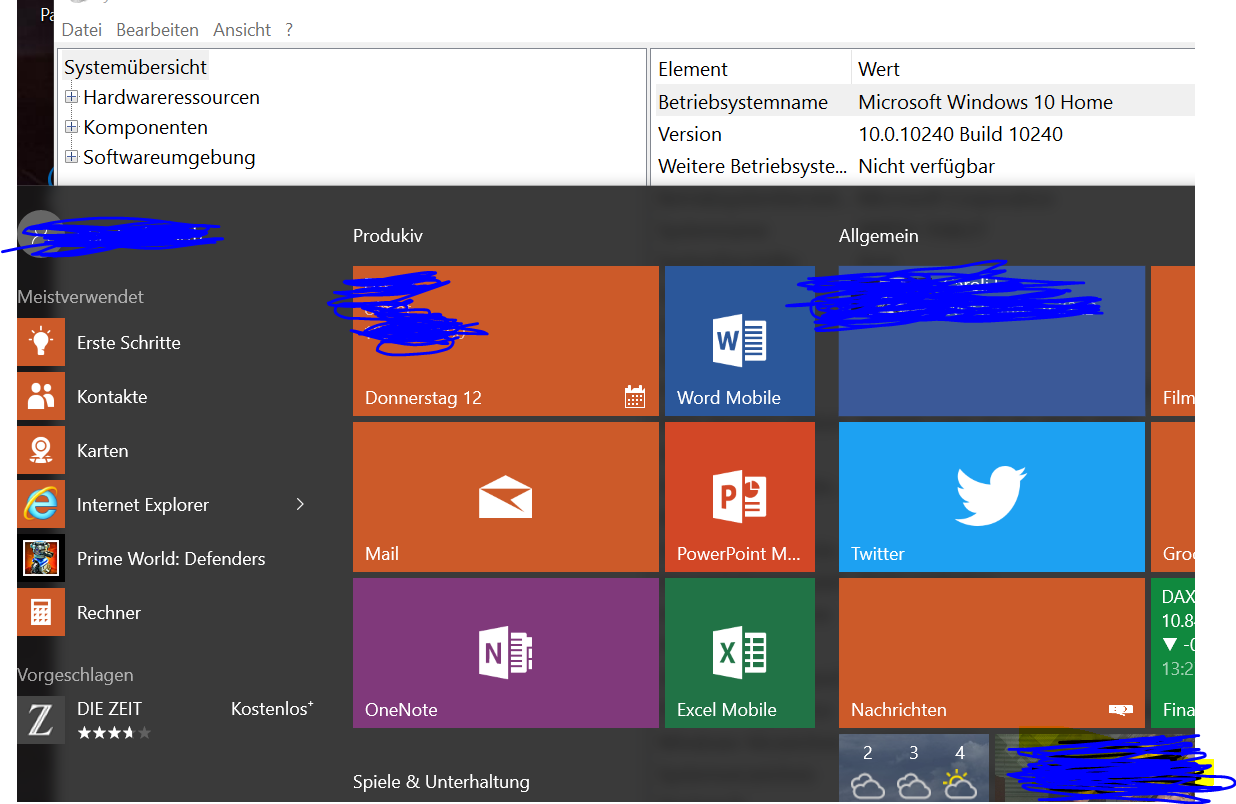The height and width of the screenshot is (804, 1236).
Task: Click the Spiele & Unterhaltung group heading
Action: pos(441,782)
